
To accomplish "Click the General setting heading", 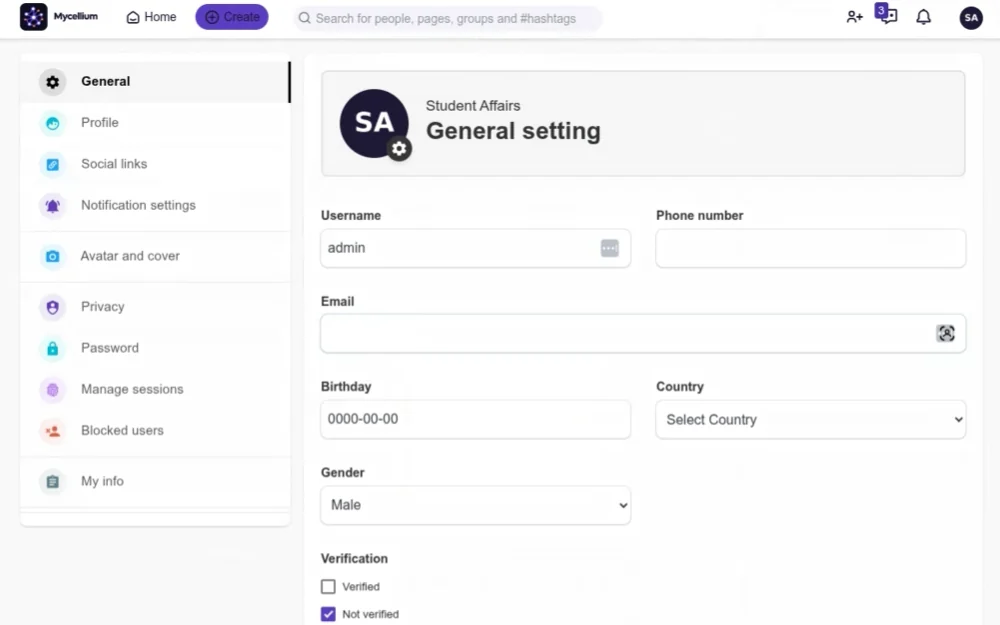I will 513,131.
